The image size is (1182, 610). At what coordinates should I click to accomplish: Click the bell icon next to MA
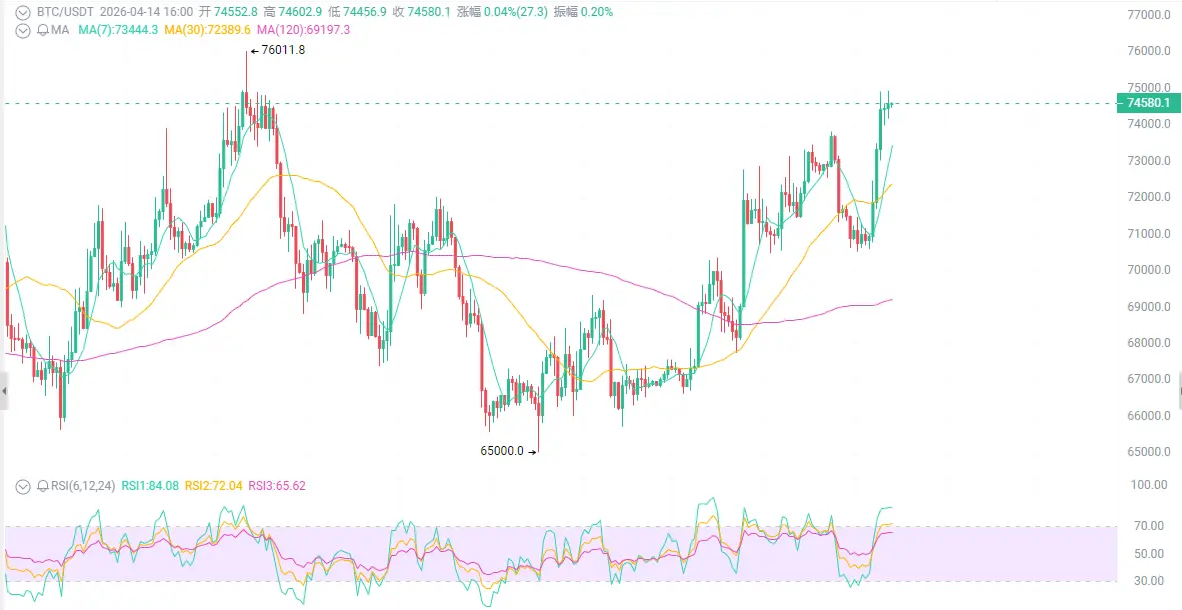[x=43, y=30]
